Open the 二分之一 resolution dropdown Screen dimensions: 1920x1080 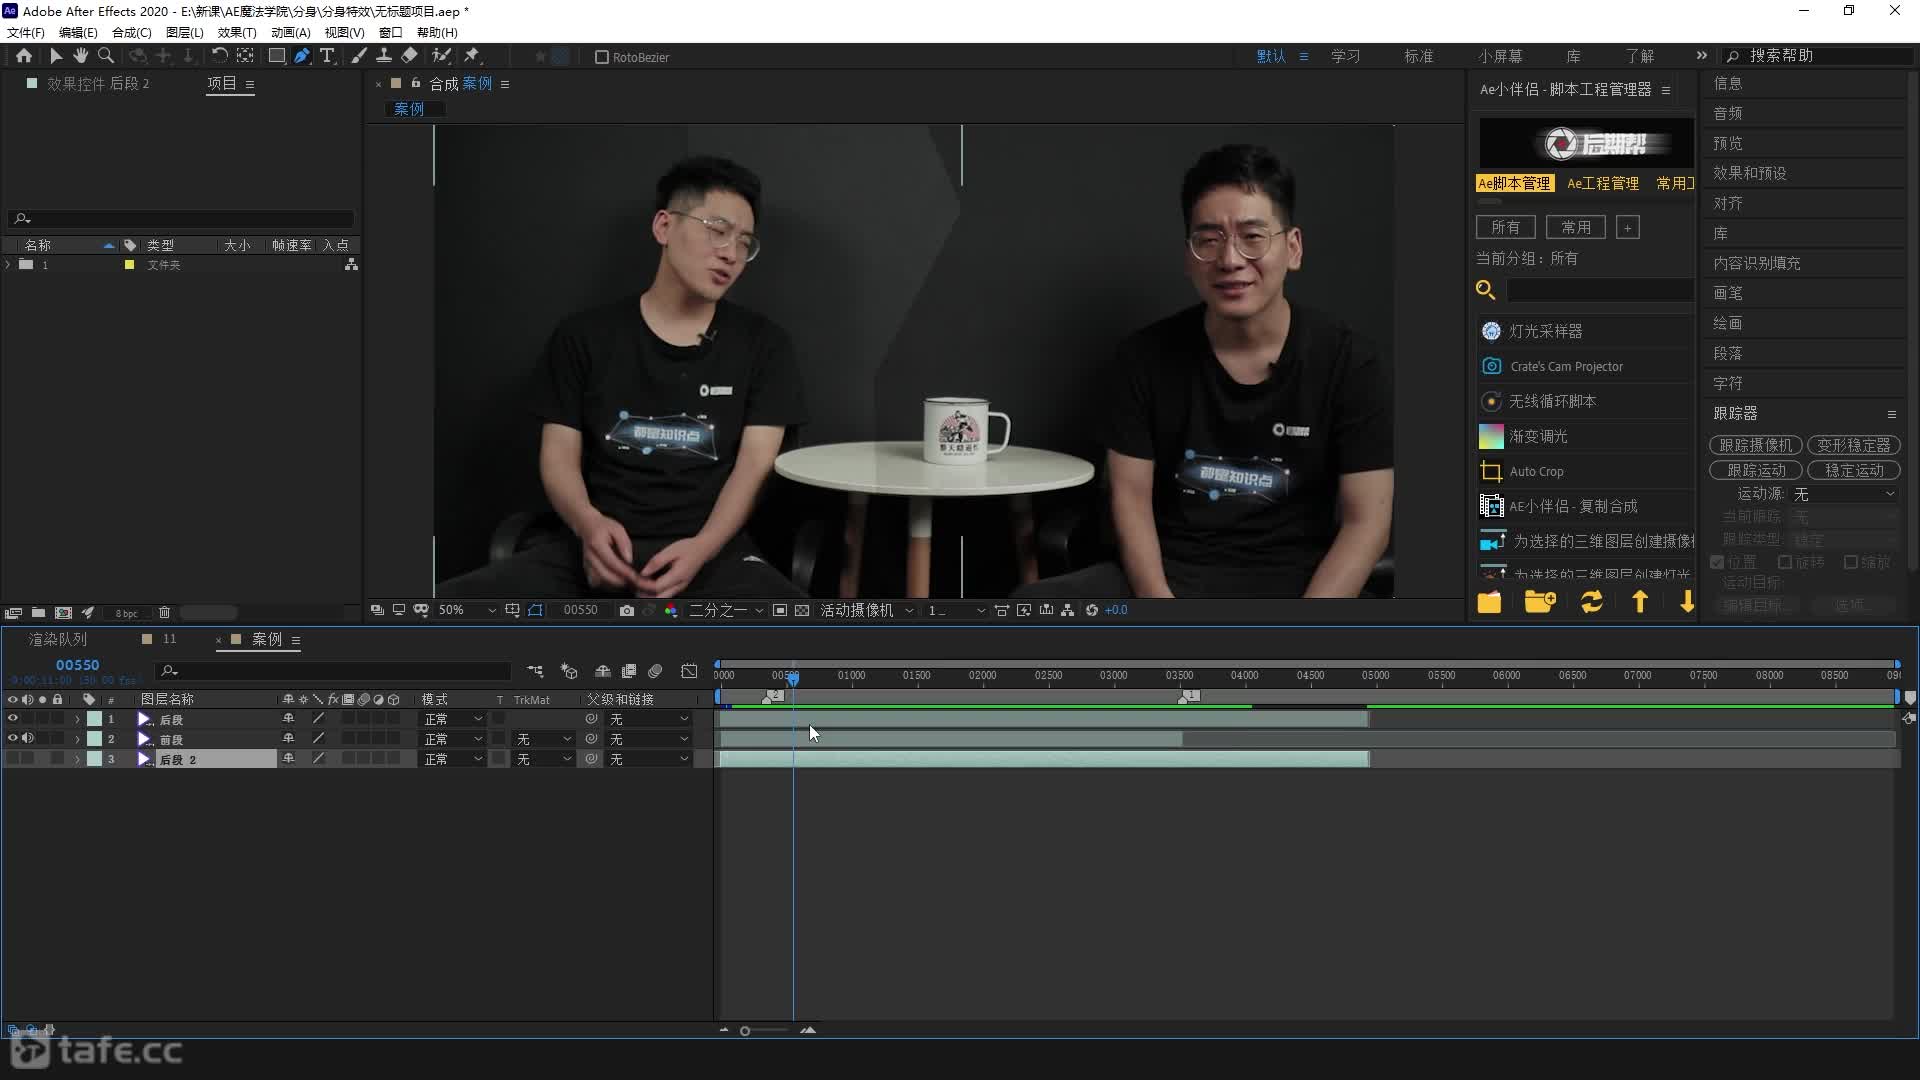(x=726, y=610)
